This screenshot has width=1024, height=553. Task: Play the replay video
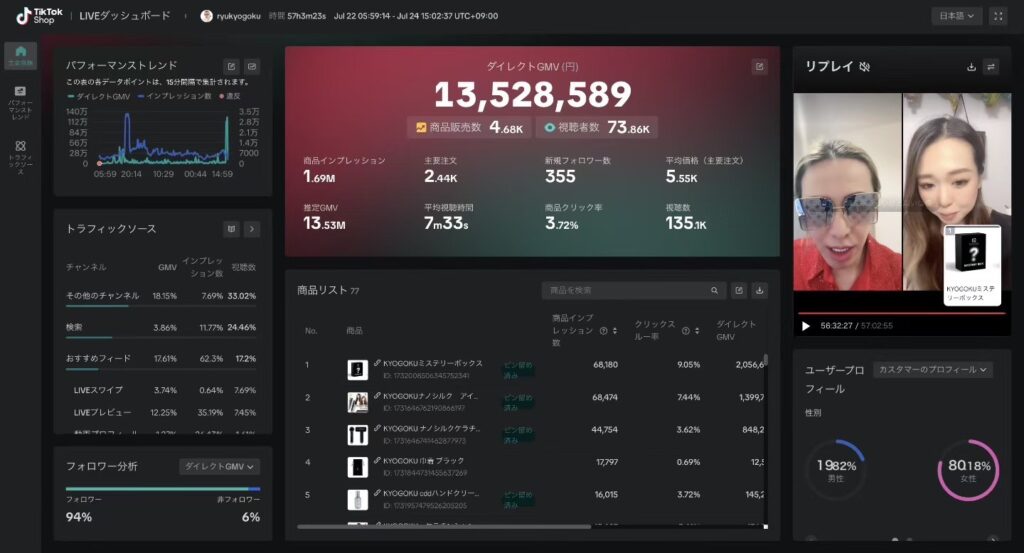[806, 326]
